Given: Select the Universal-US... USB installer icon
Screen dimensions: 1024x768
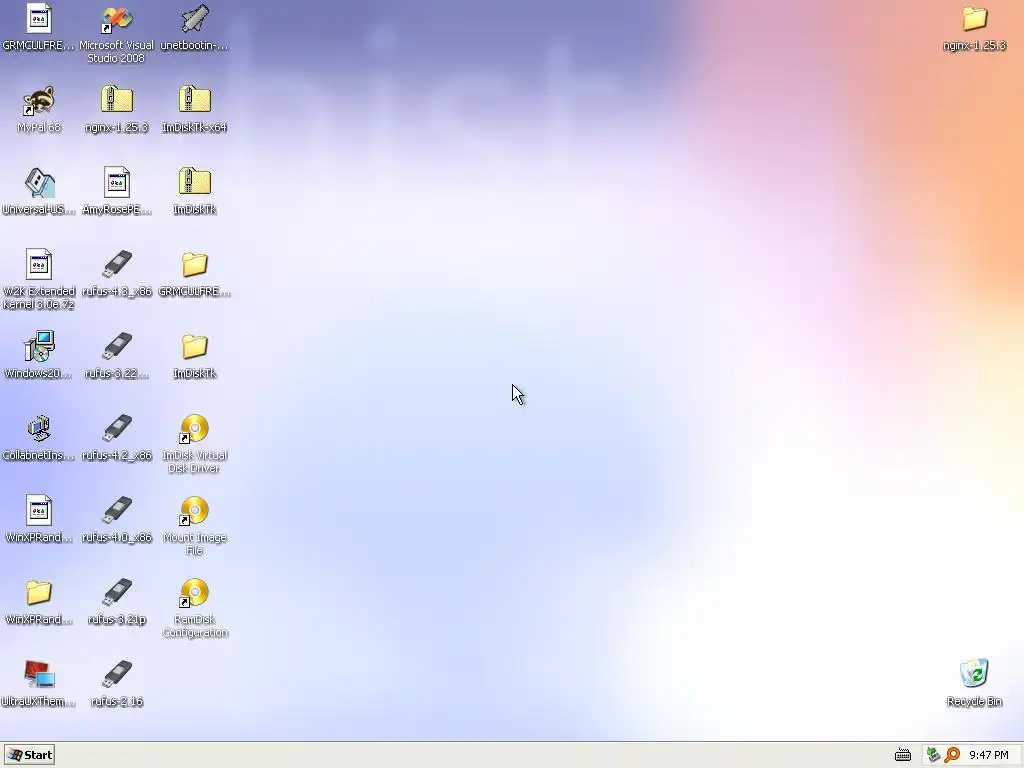Looking at the screenshot, I should 39,183.
